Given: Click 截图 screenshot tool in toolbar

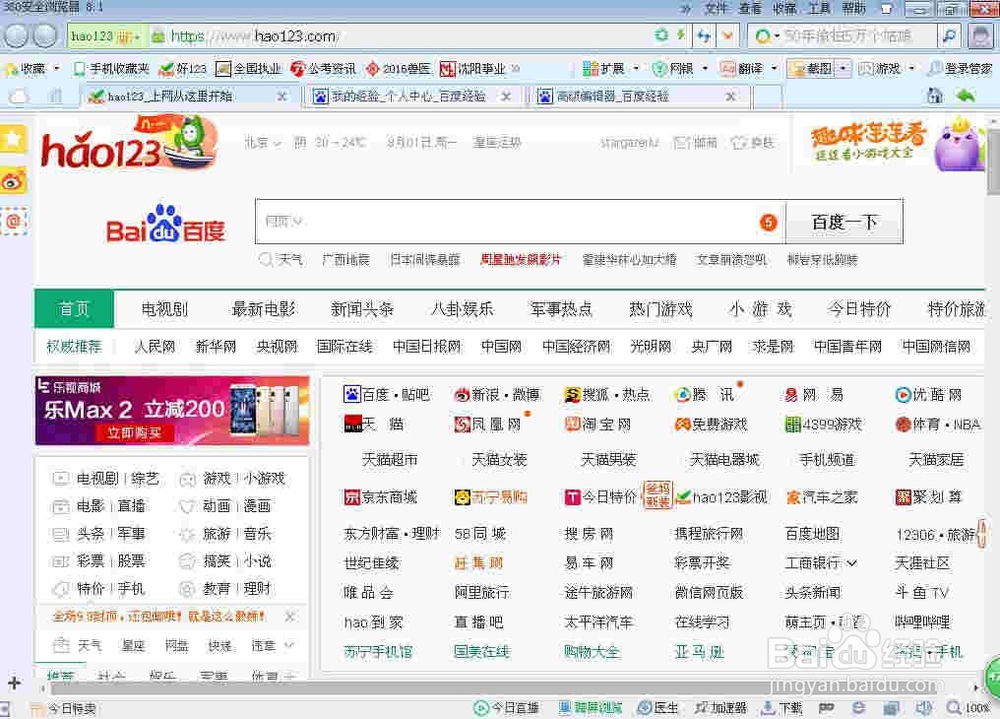Looking at the screenshot, I should [811, 68].
